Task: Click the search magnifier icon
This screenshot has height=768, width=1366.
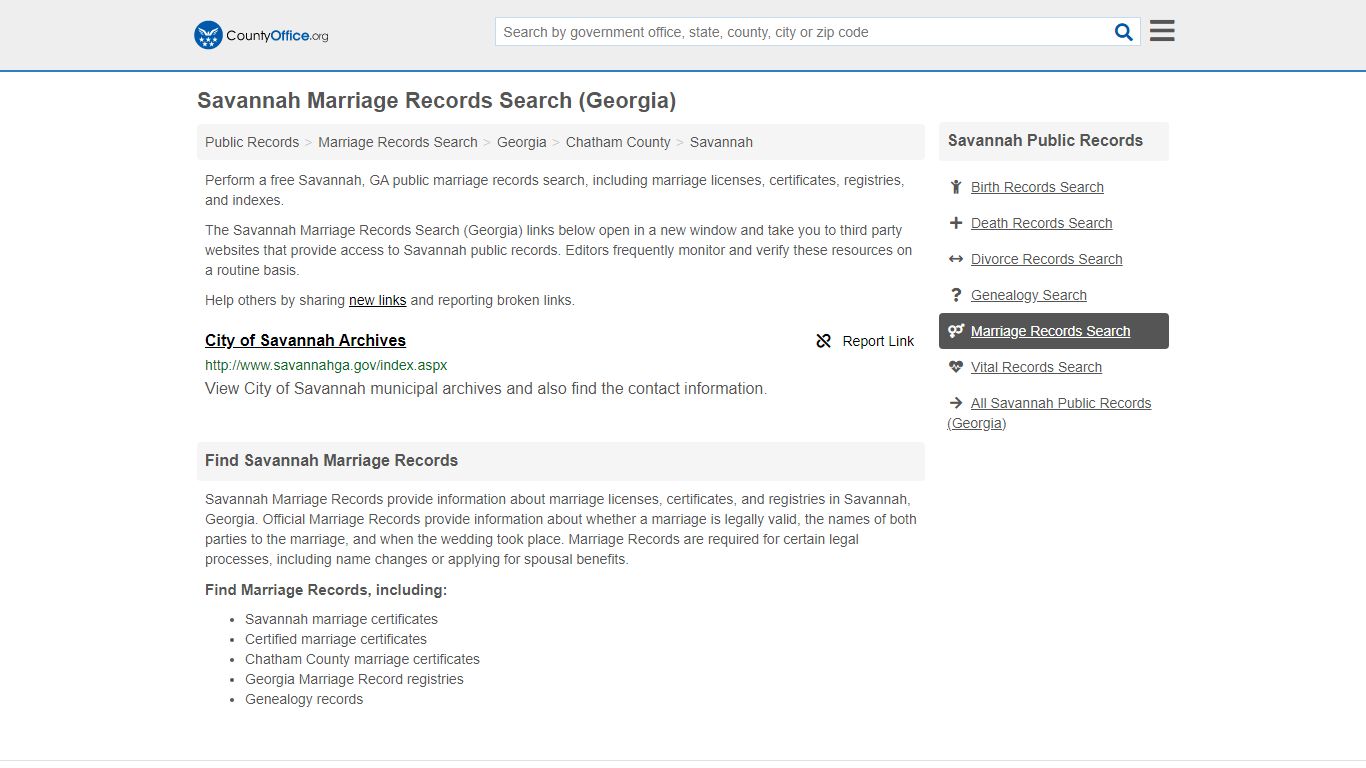Action: click(1124, 32)
